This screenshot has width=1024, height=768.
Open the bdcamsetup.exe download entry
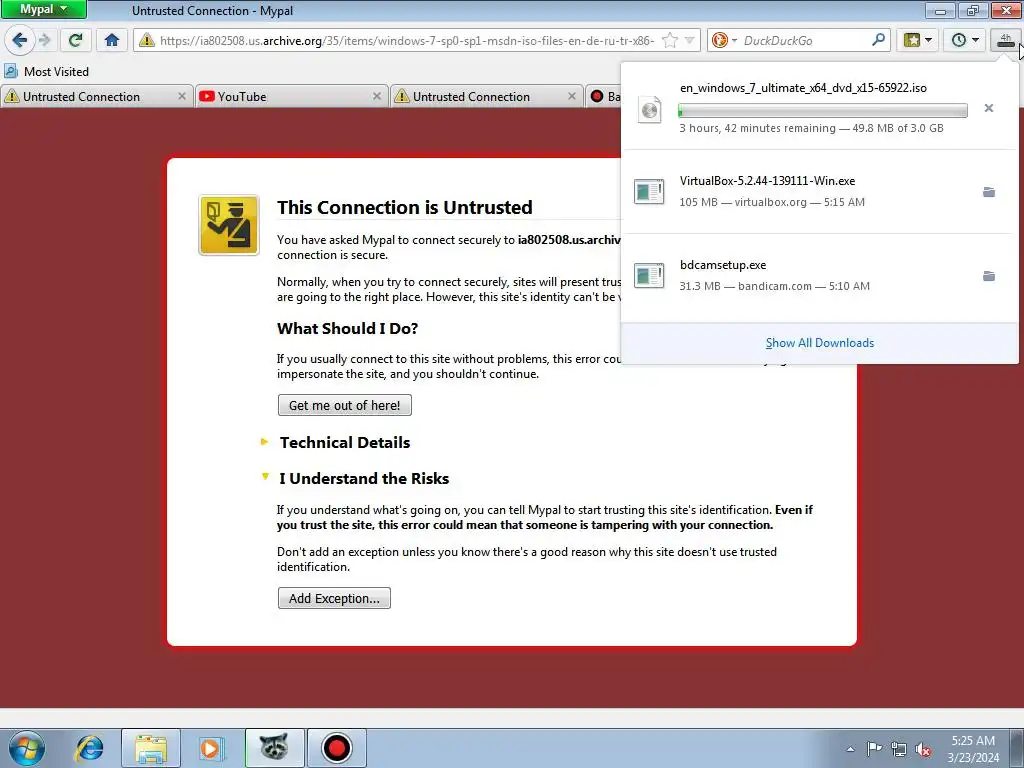point(820,276)
